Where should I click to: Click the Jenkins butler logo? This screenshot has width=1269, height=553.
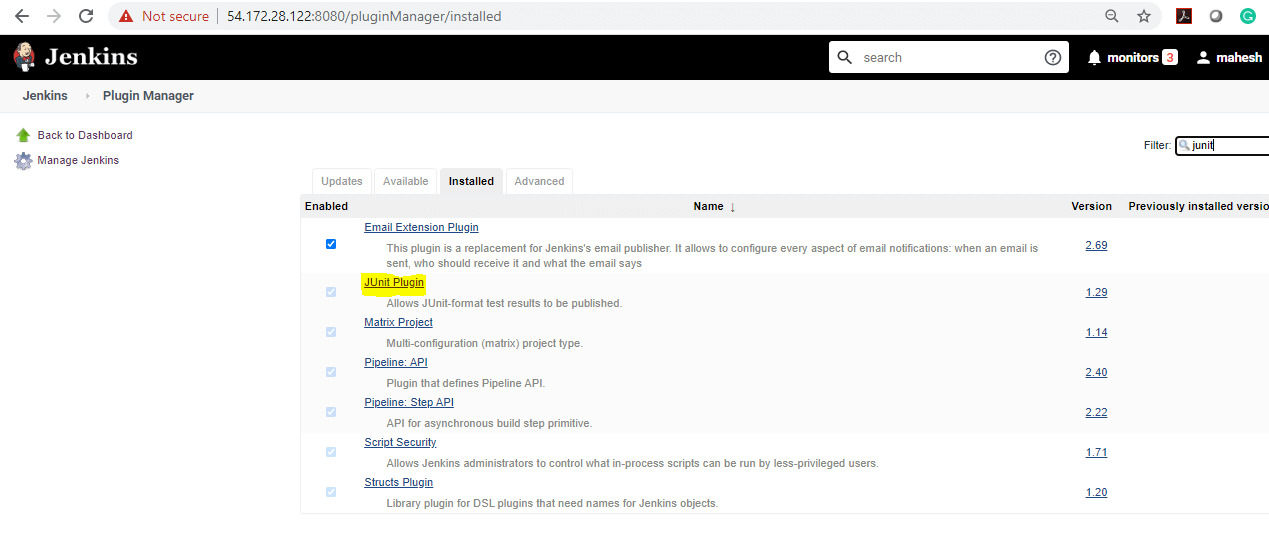24,56
